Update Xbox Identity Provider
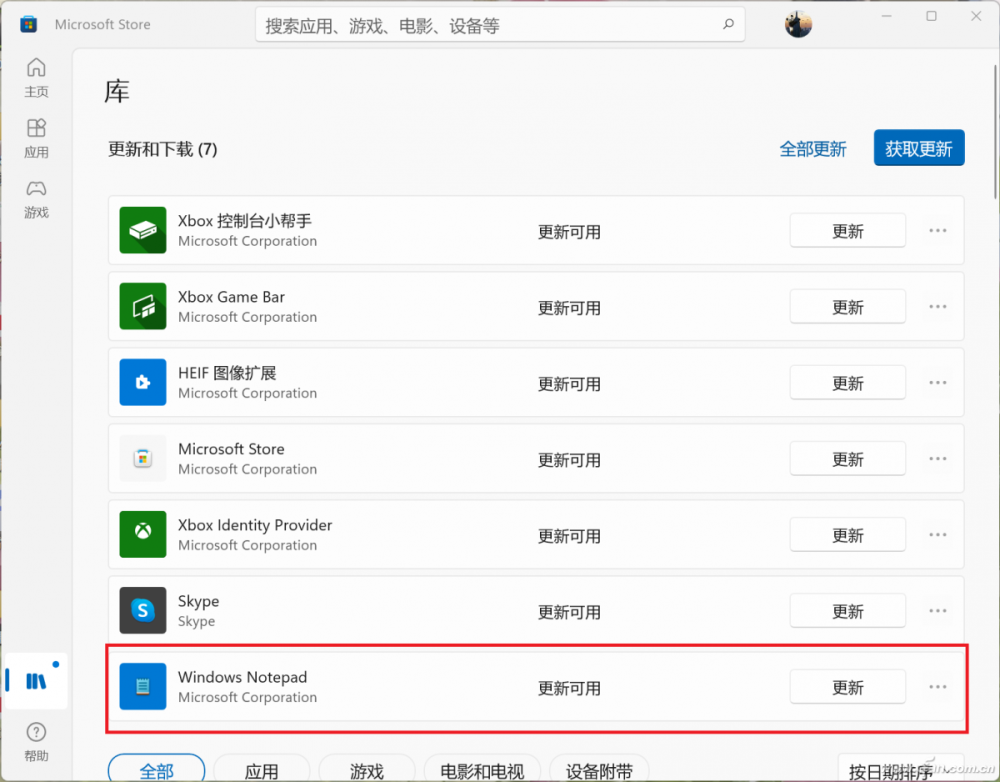 tap(848, 534)
